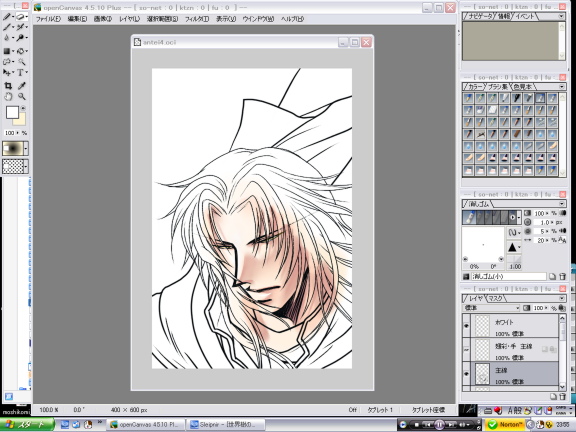The width and height of the screenshot is (576, 432).
Task: Select the Text tool
Action: [x=20, y=72]
